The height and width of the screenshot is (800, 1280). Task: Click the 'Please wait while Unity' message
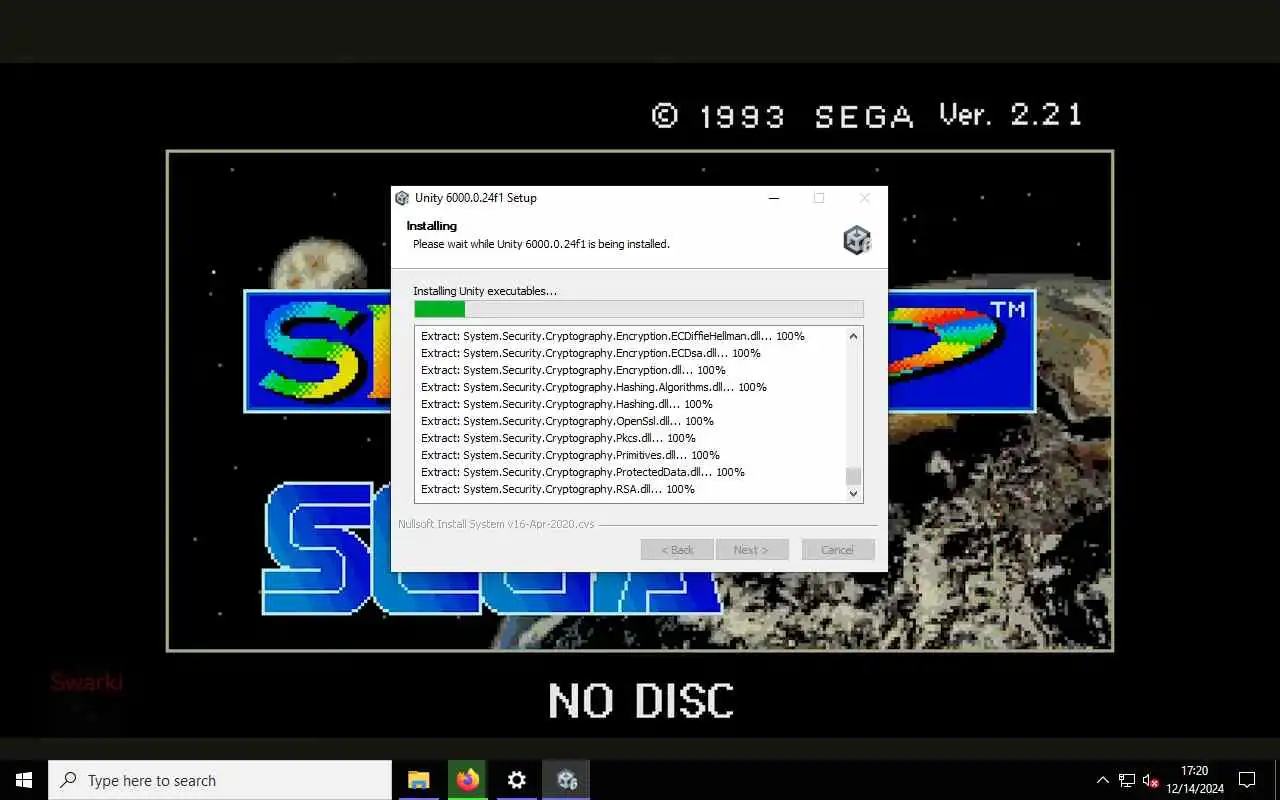coord(541,244)
